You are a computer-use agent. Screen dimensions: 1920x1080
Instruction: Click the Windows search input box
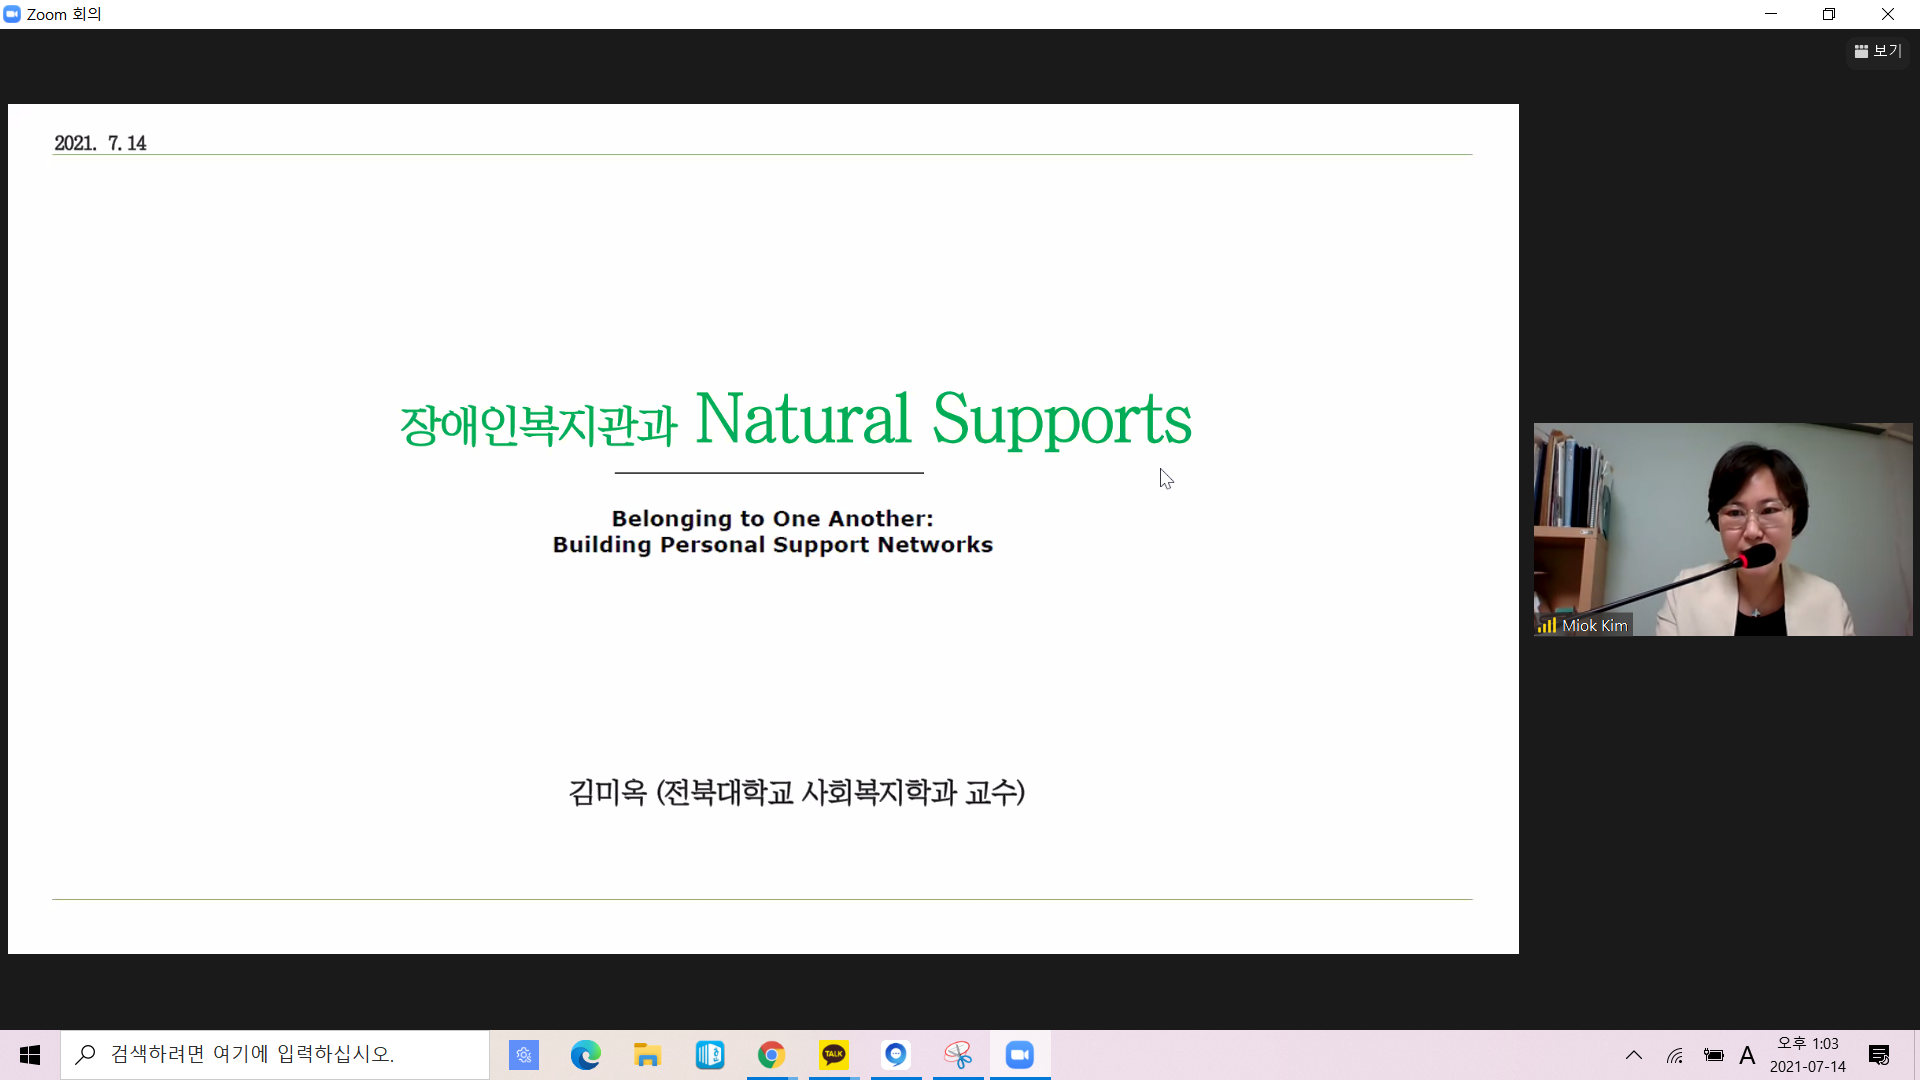point(275,1055)
